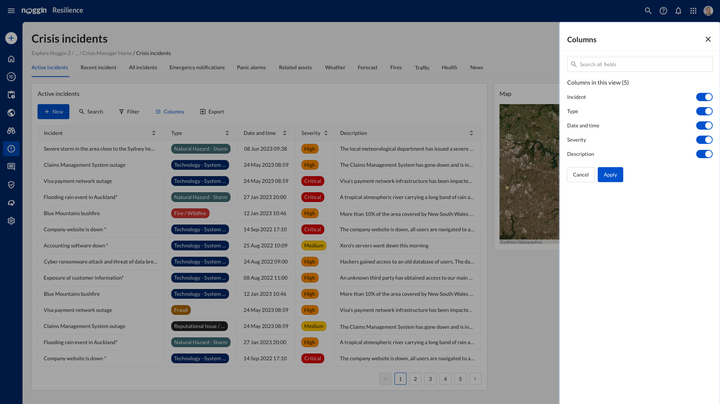The height and width of the screenshot is (404, 720).
Task: Toggle the Incident column switch
Action: [x=704, y=97]
